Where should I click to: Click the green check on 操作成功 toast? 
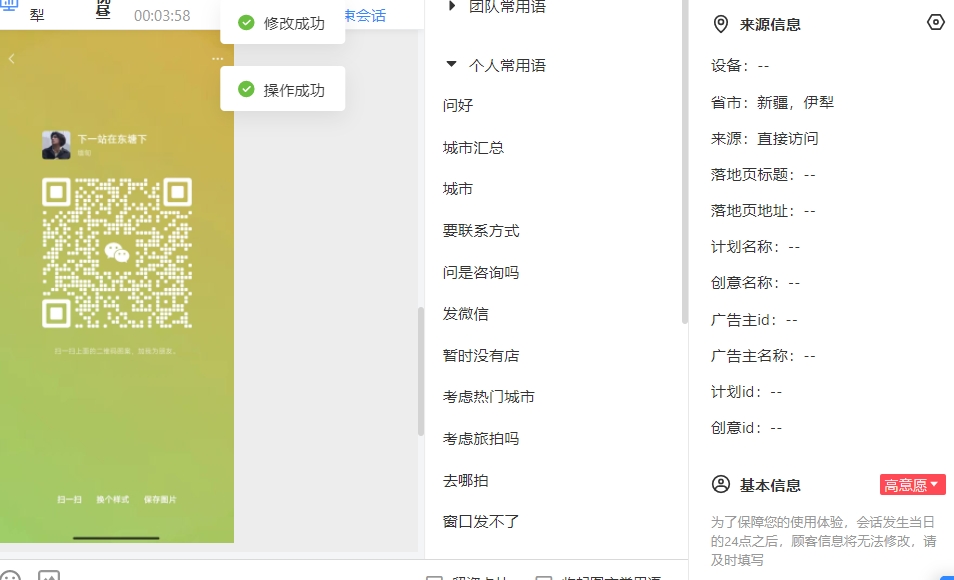246,89
